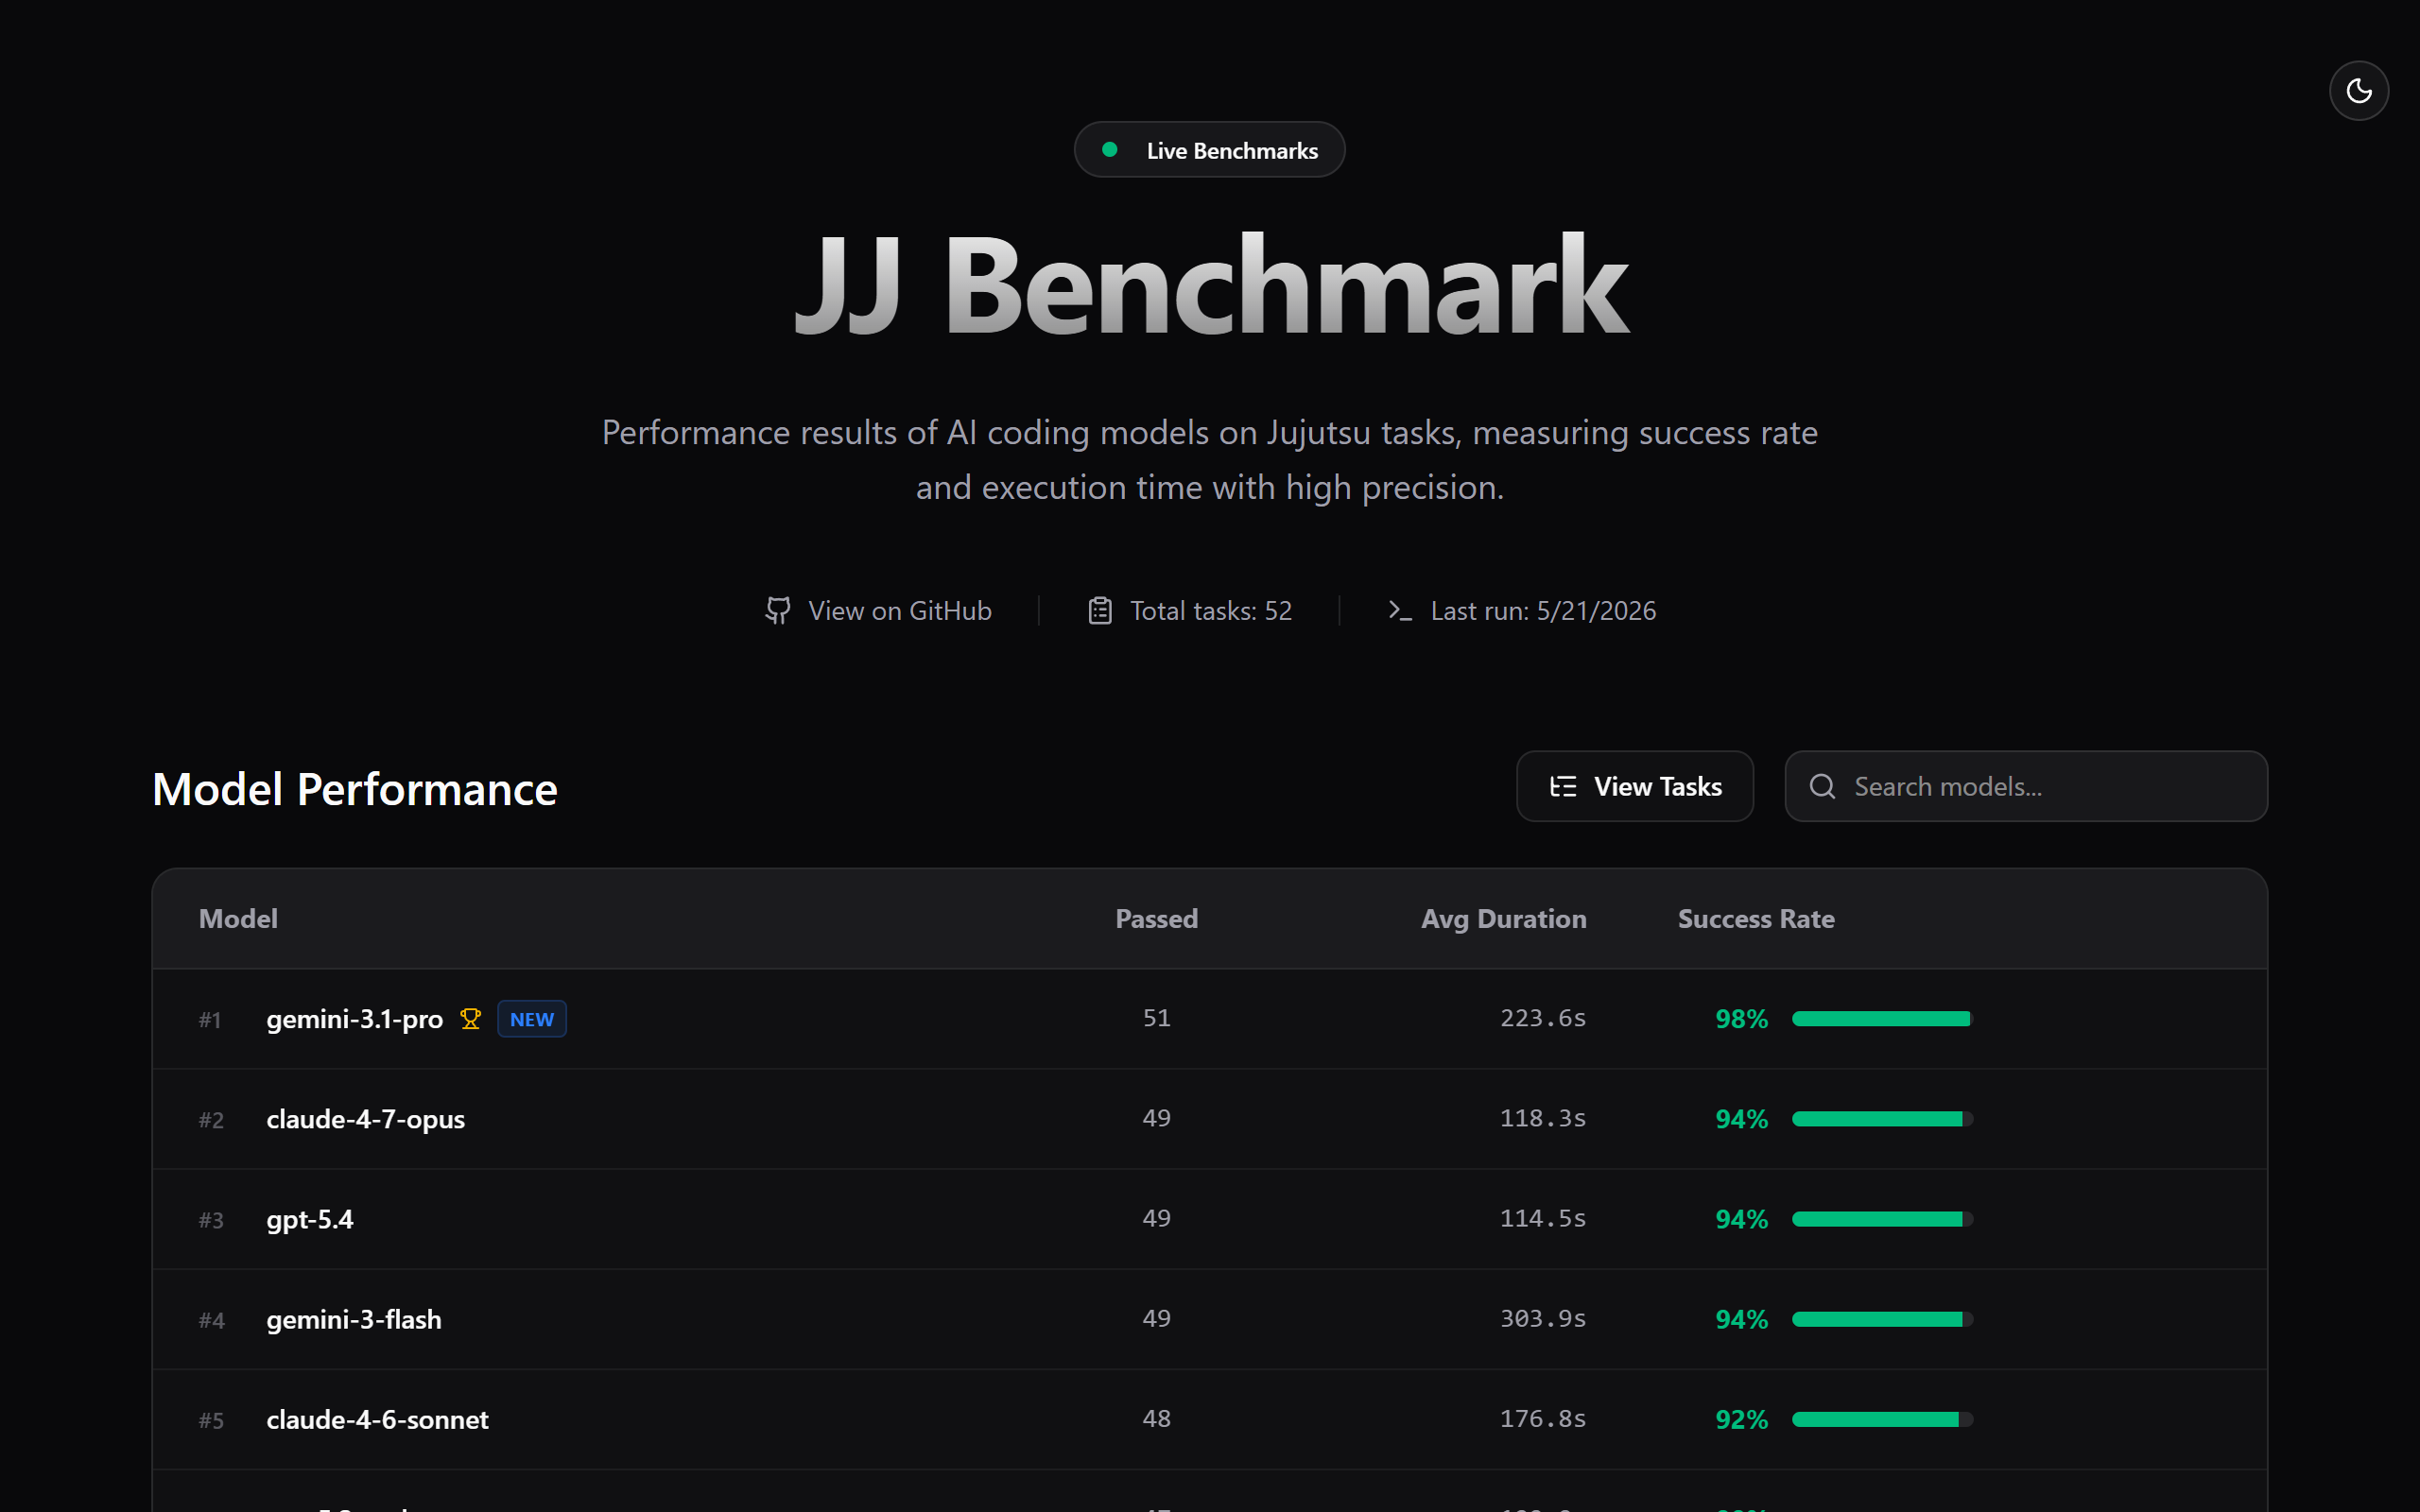Image resolution: width=2420 pixels, height=1512 pixels.
Task: Click the GitHub fork icon
Action: pos(778,610)
